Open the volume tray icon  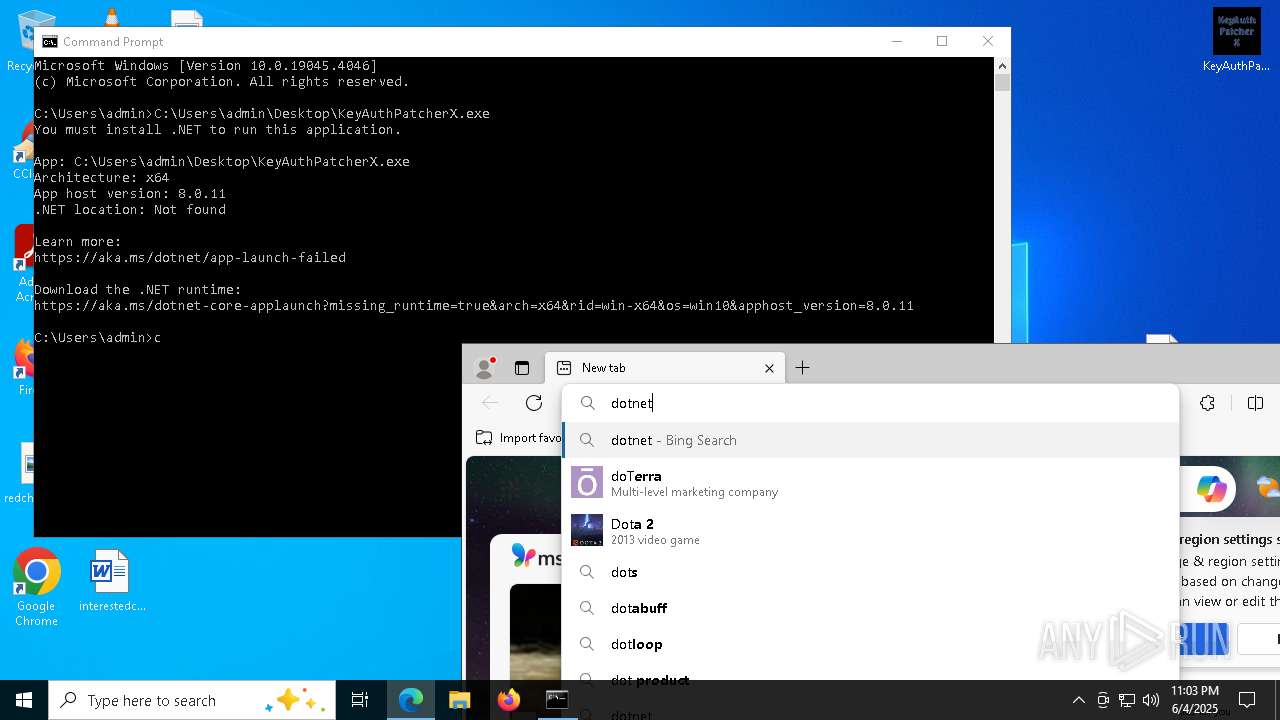pos(1151,700)
